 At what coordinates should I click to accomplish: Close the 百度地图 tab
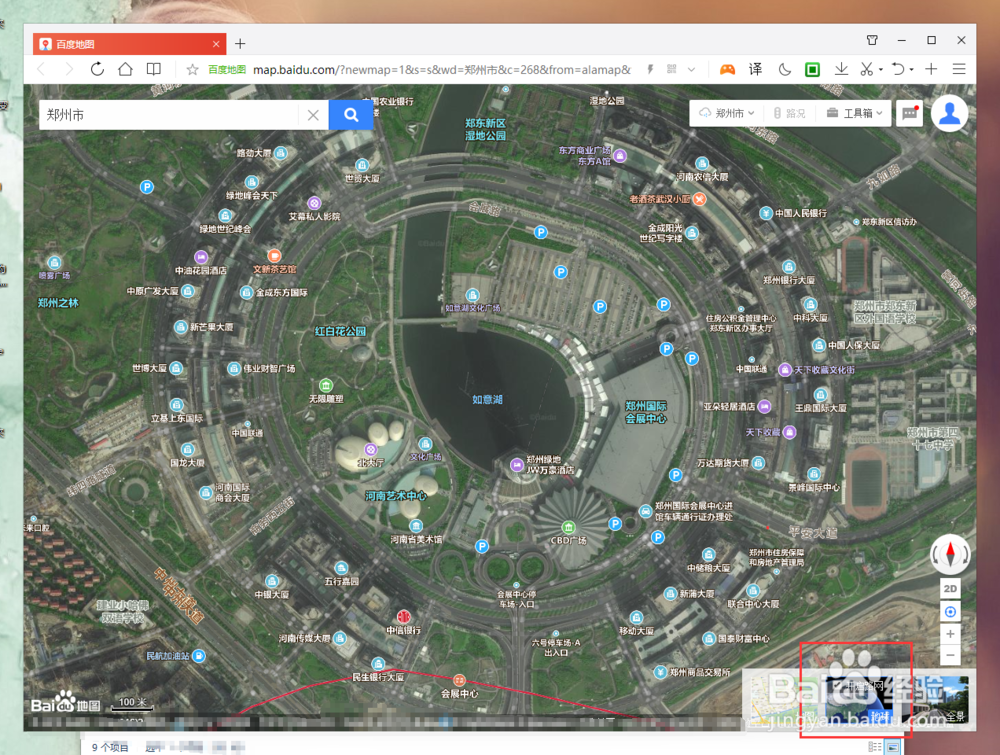point(216,44)
